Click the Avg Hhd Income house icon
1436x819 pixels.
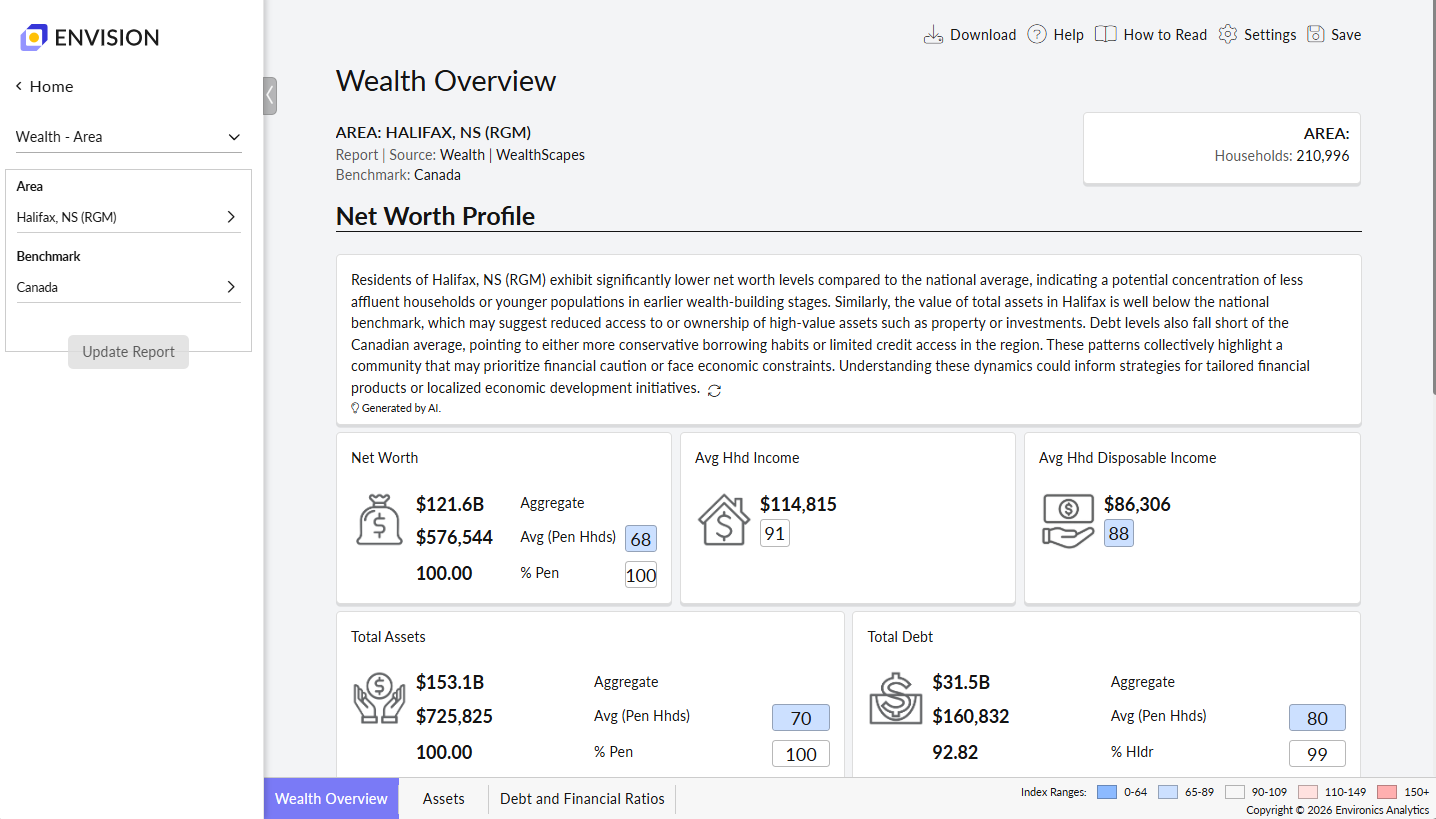tap(723, 520)
